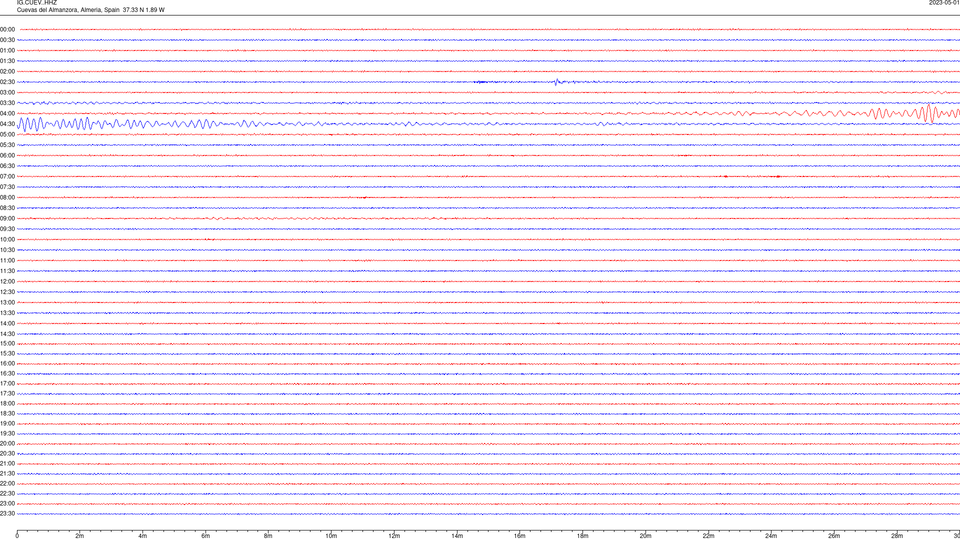Image resolution: width=960 pixels, height=540 pixels.
Task: Choose the 14:00 trace label
Action: (7, 323)
